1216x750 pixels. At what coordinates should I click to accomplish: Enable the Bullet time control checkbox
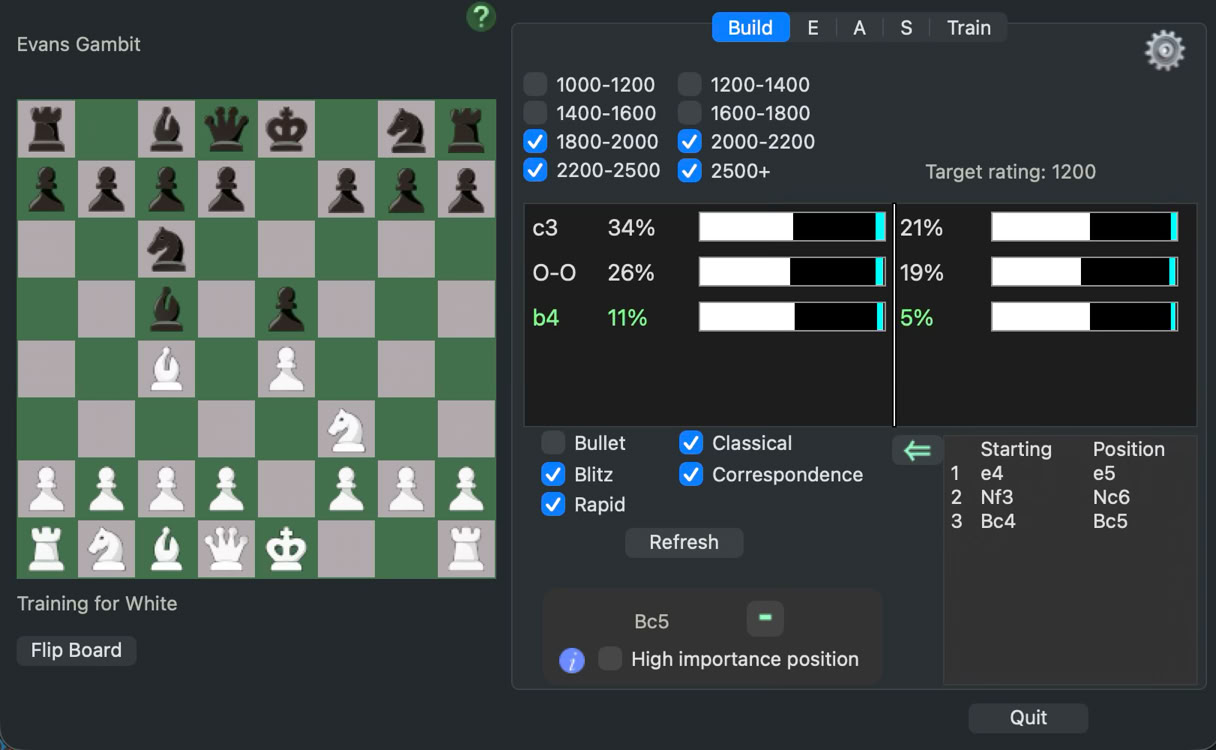pyautogui.click(x=553, y=443)
